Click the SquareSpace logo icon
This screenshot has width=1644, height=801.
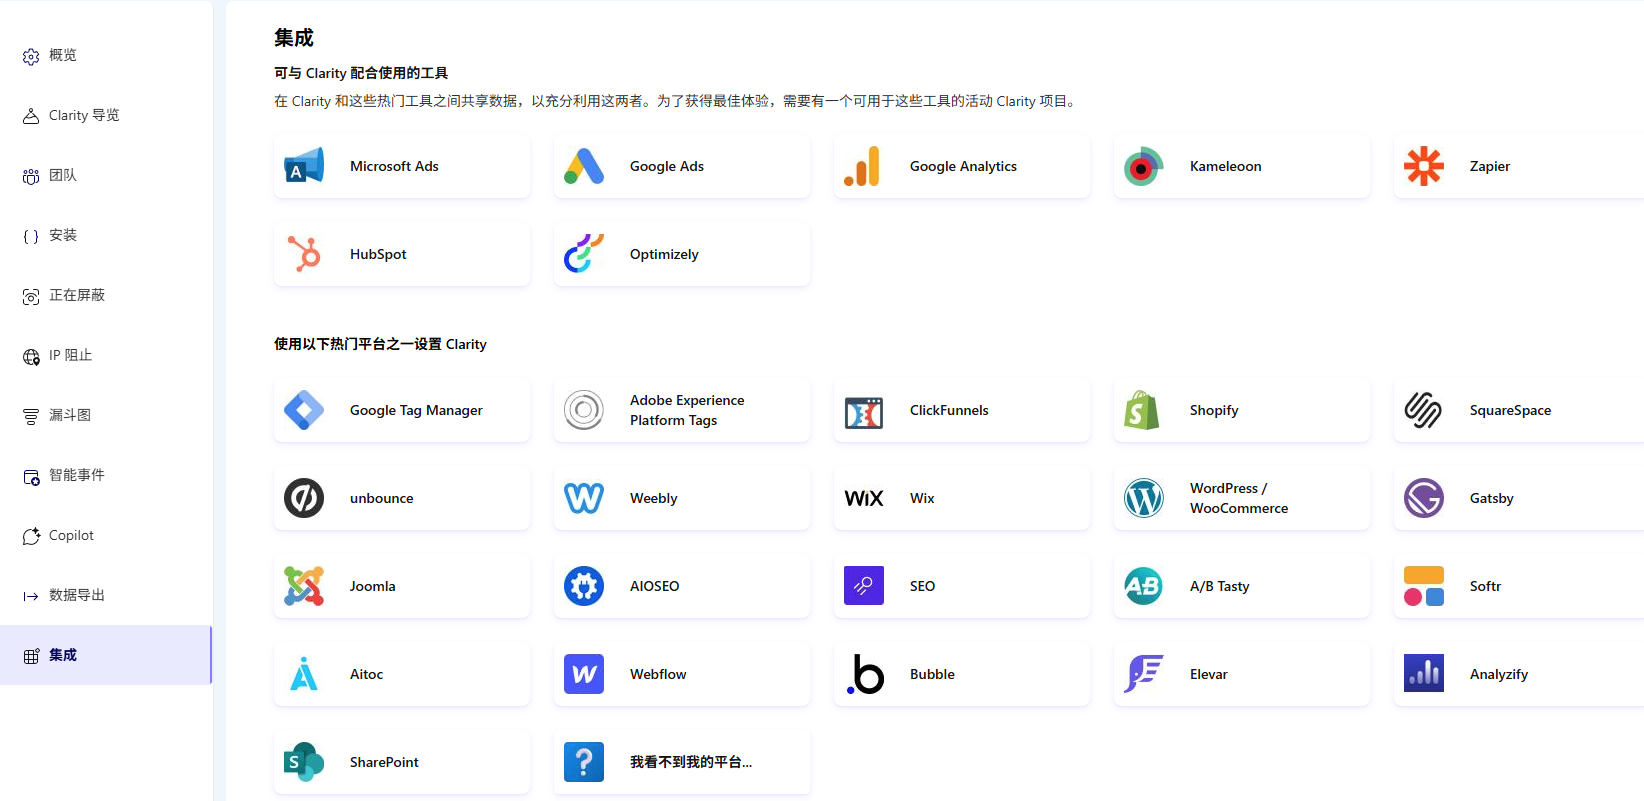(1423, 410)
